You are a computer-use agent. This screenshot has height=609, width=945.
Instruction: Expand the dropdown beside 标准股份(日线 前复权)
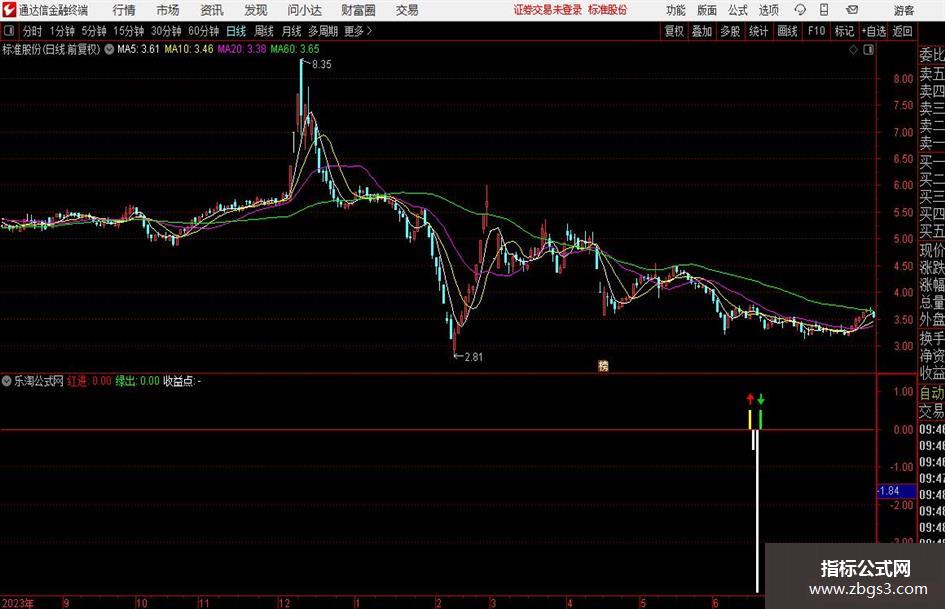tap(109, 49)
